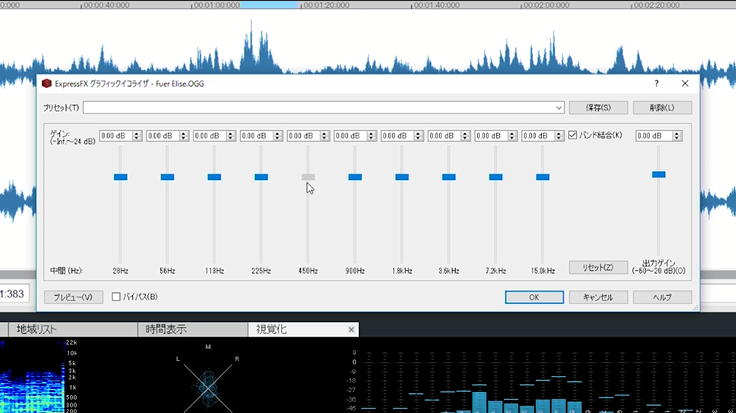Click the キャンセル button
Image resolution: width=736 pixels, height=413 pixels.
pyautogui.click(x=598, y=297)
